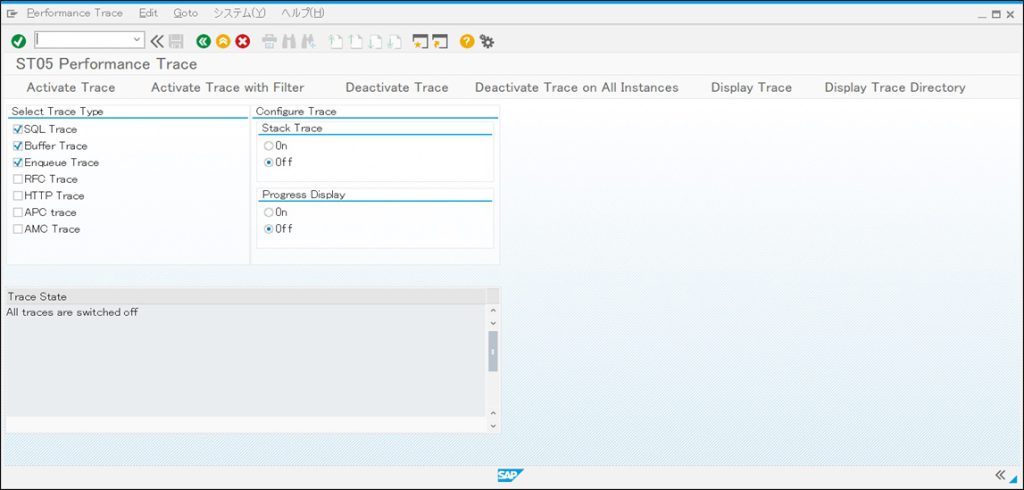Click Deactivate Trace on All Instances
1024x490 pixels.
coord(577,88)
